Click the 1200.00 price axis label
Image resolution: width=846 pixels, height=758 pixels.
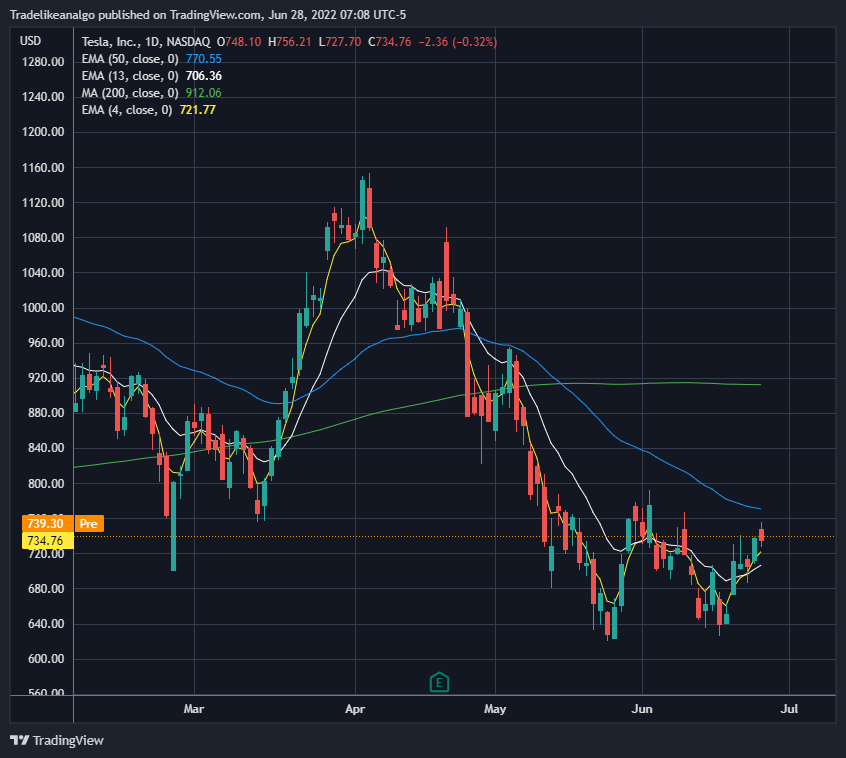43,132
